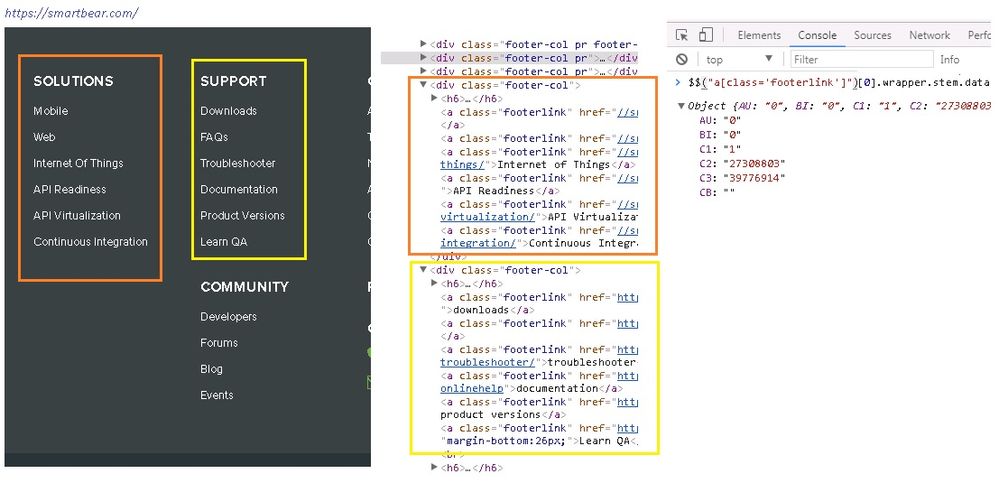Click the https://smartbear.com/ URL text
The height and width of the screenshot is (494, 999).
pos(70,12)
